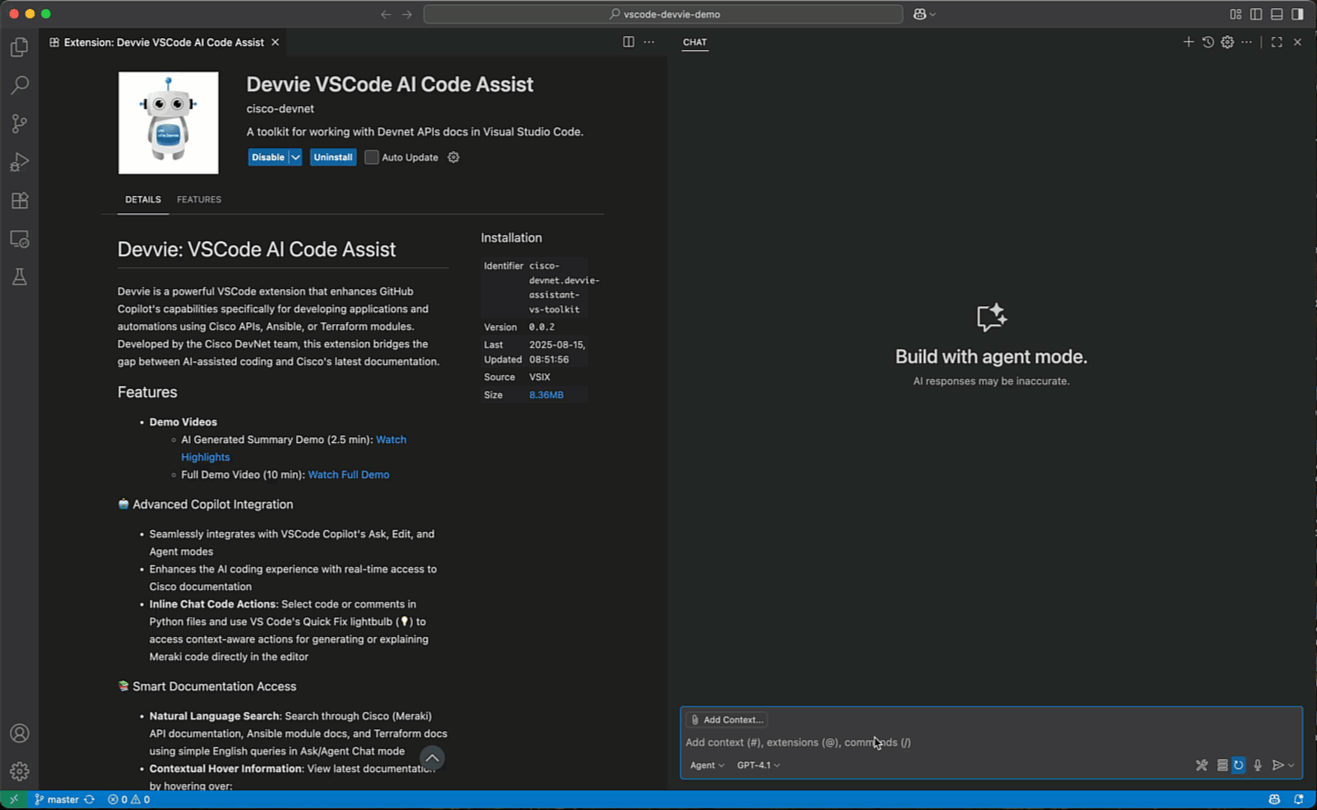Switch to the Features tab
Viewport: 1317px width, 810px height.
199,200
